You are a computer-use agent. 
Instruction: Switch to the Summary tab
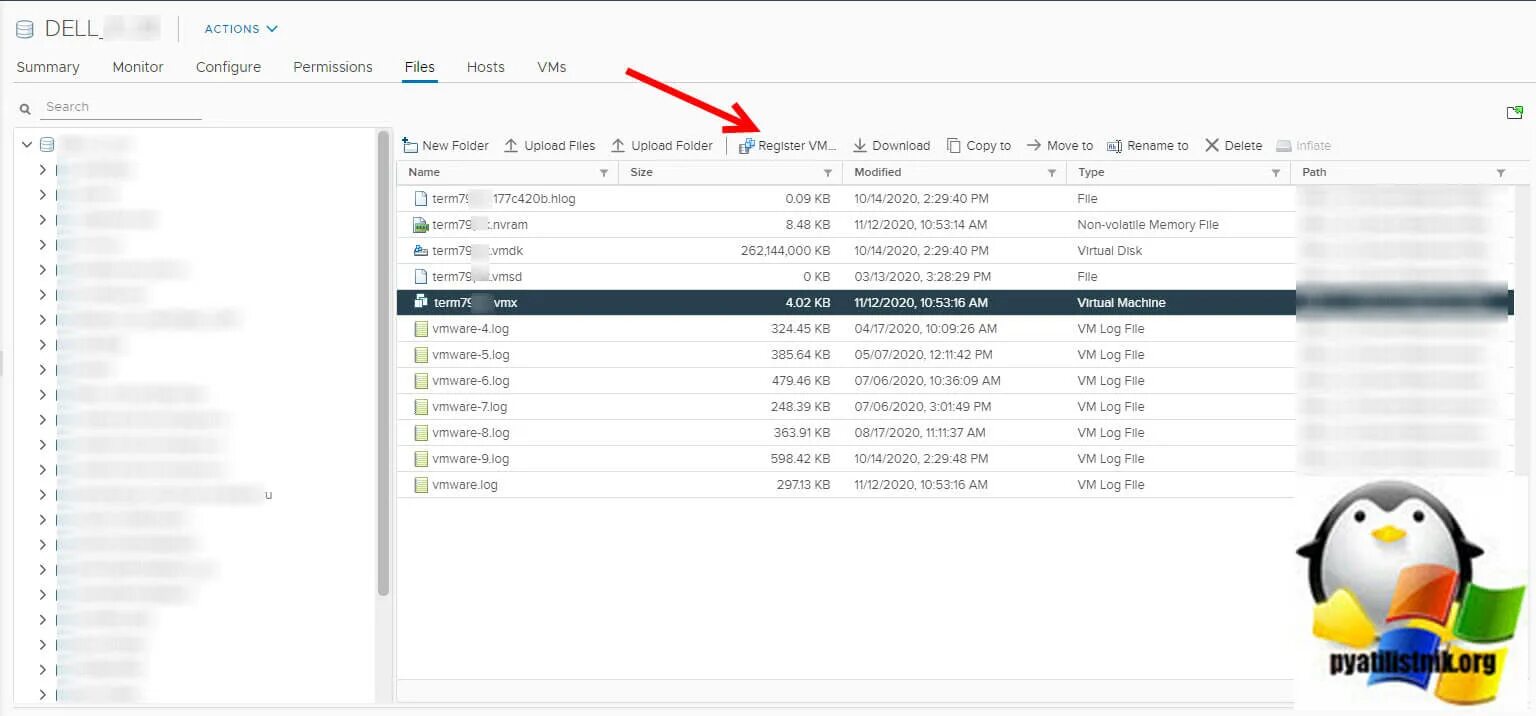click(48, 67)
